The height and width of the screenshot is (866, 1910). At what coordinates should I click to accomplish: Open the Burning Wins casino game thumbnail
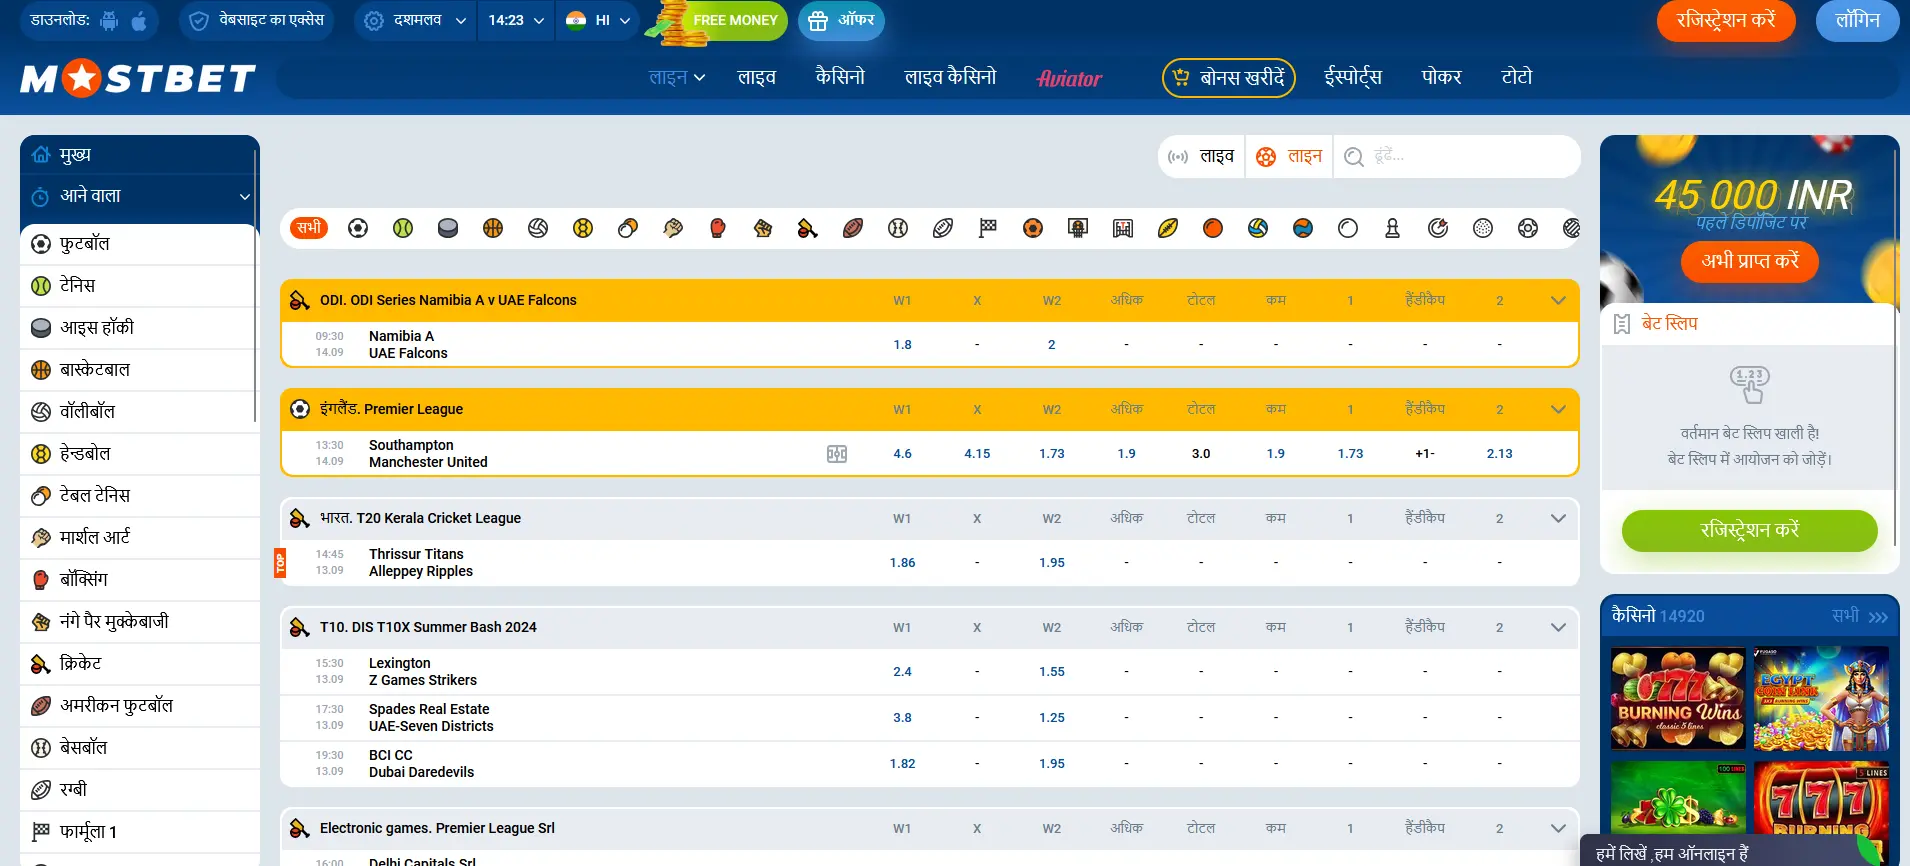point(1678,699)
